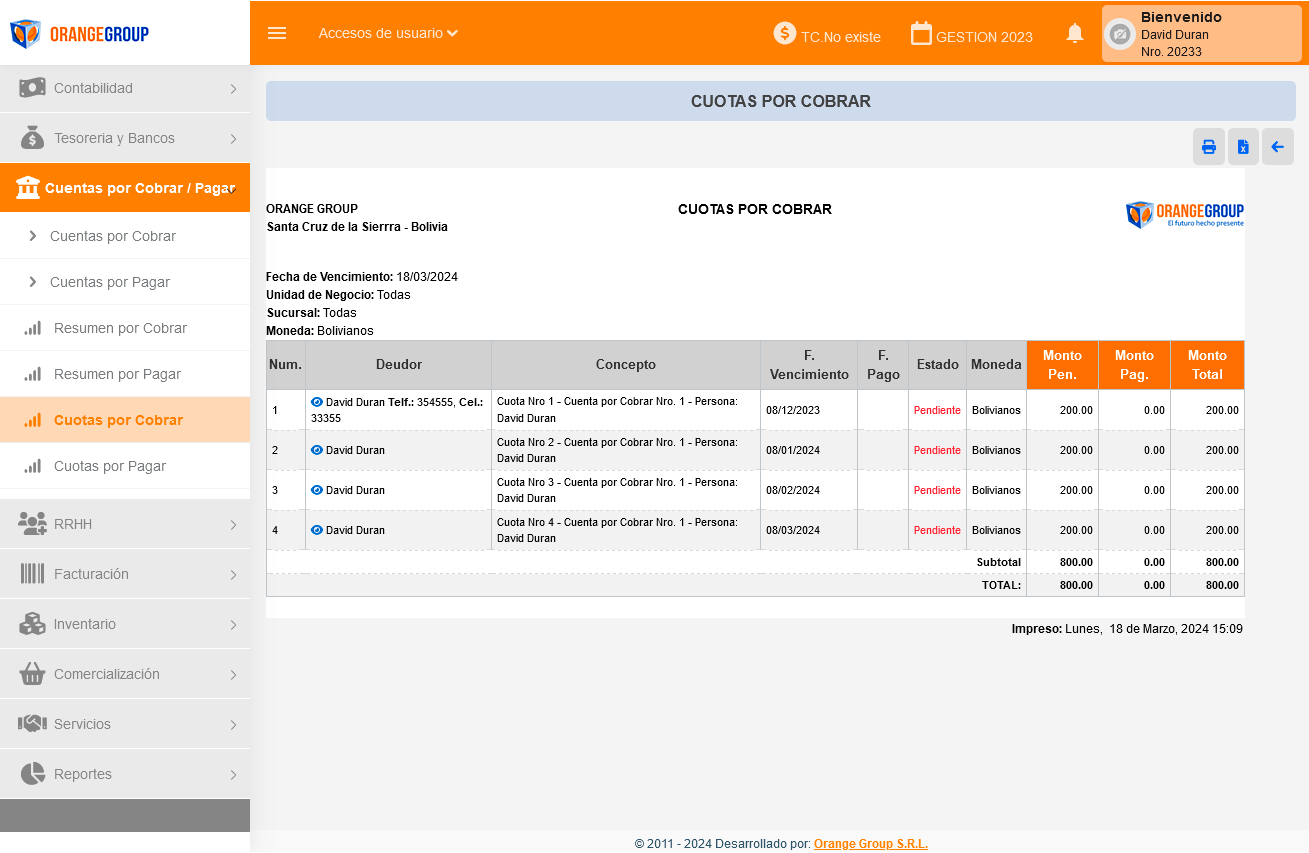The width and height of the screenshot is (1309, 853).
Task: Click the user profile avatar
Action: 1120,34
